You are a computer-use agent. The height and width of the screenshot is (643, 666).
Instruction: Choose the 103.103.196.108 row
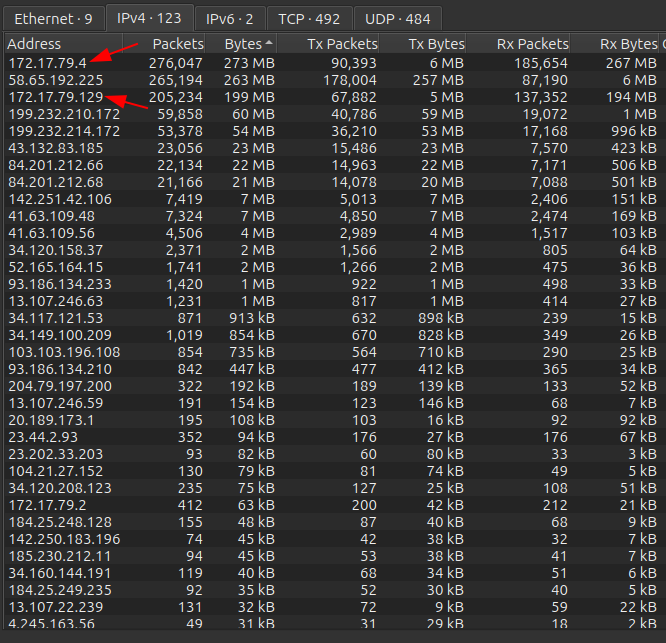coord(63,352)
